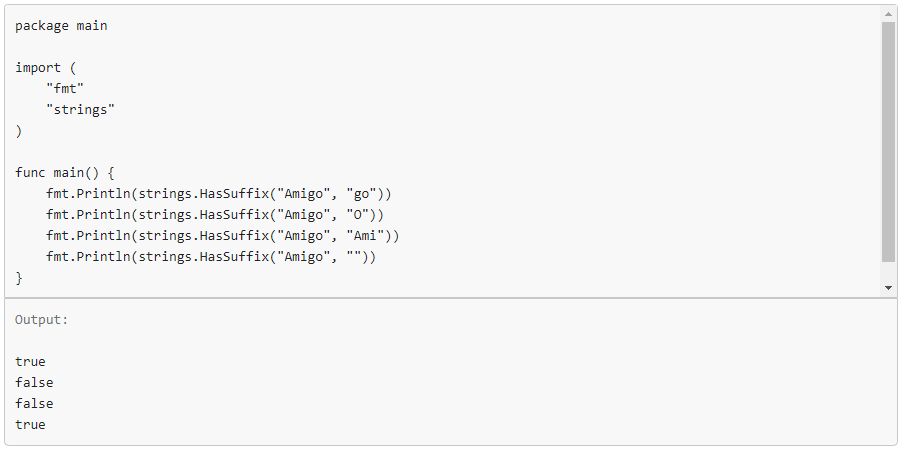Click the scrollbar up arrow
Image resolution: width=903 pixels, height=450 pixels.
[x=888, y=14]
